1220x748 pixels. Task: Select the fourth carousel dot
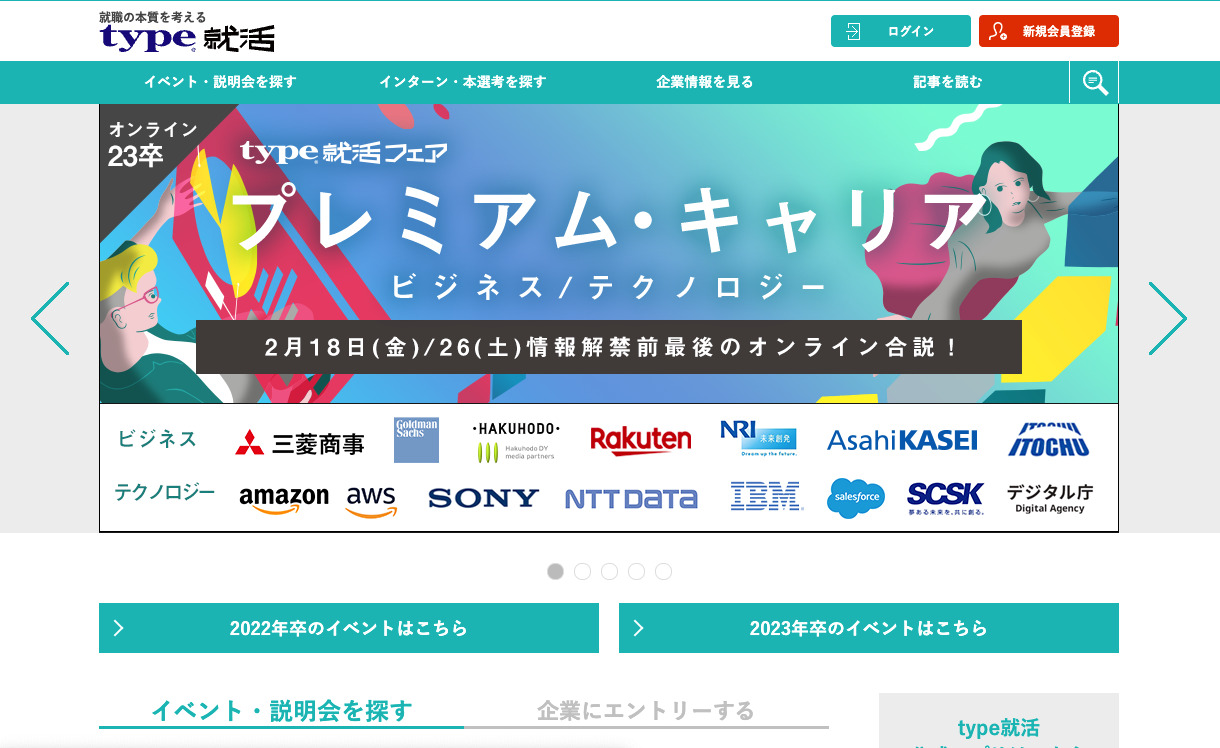click(636, 571)
